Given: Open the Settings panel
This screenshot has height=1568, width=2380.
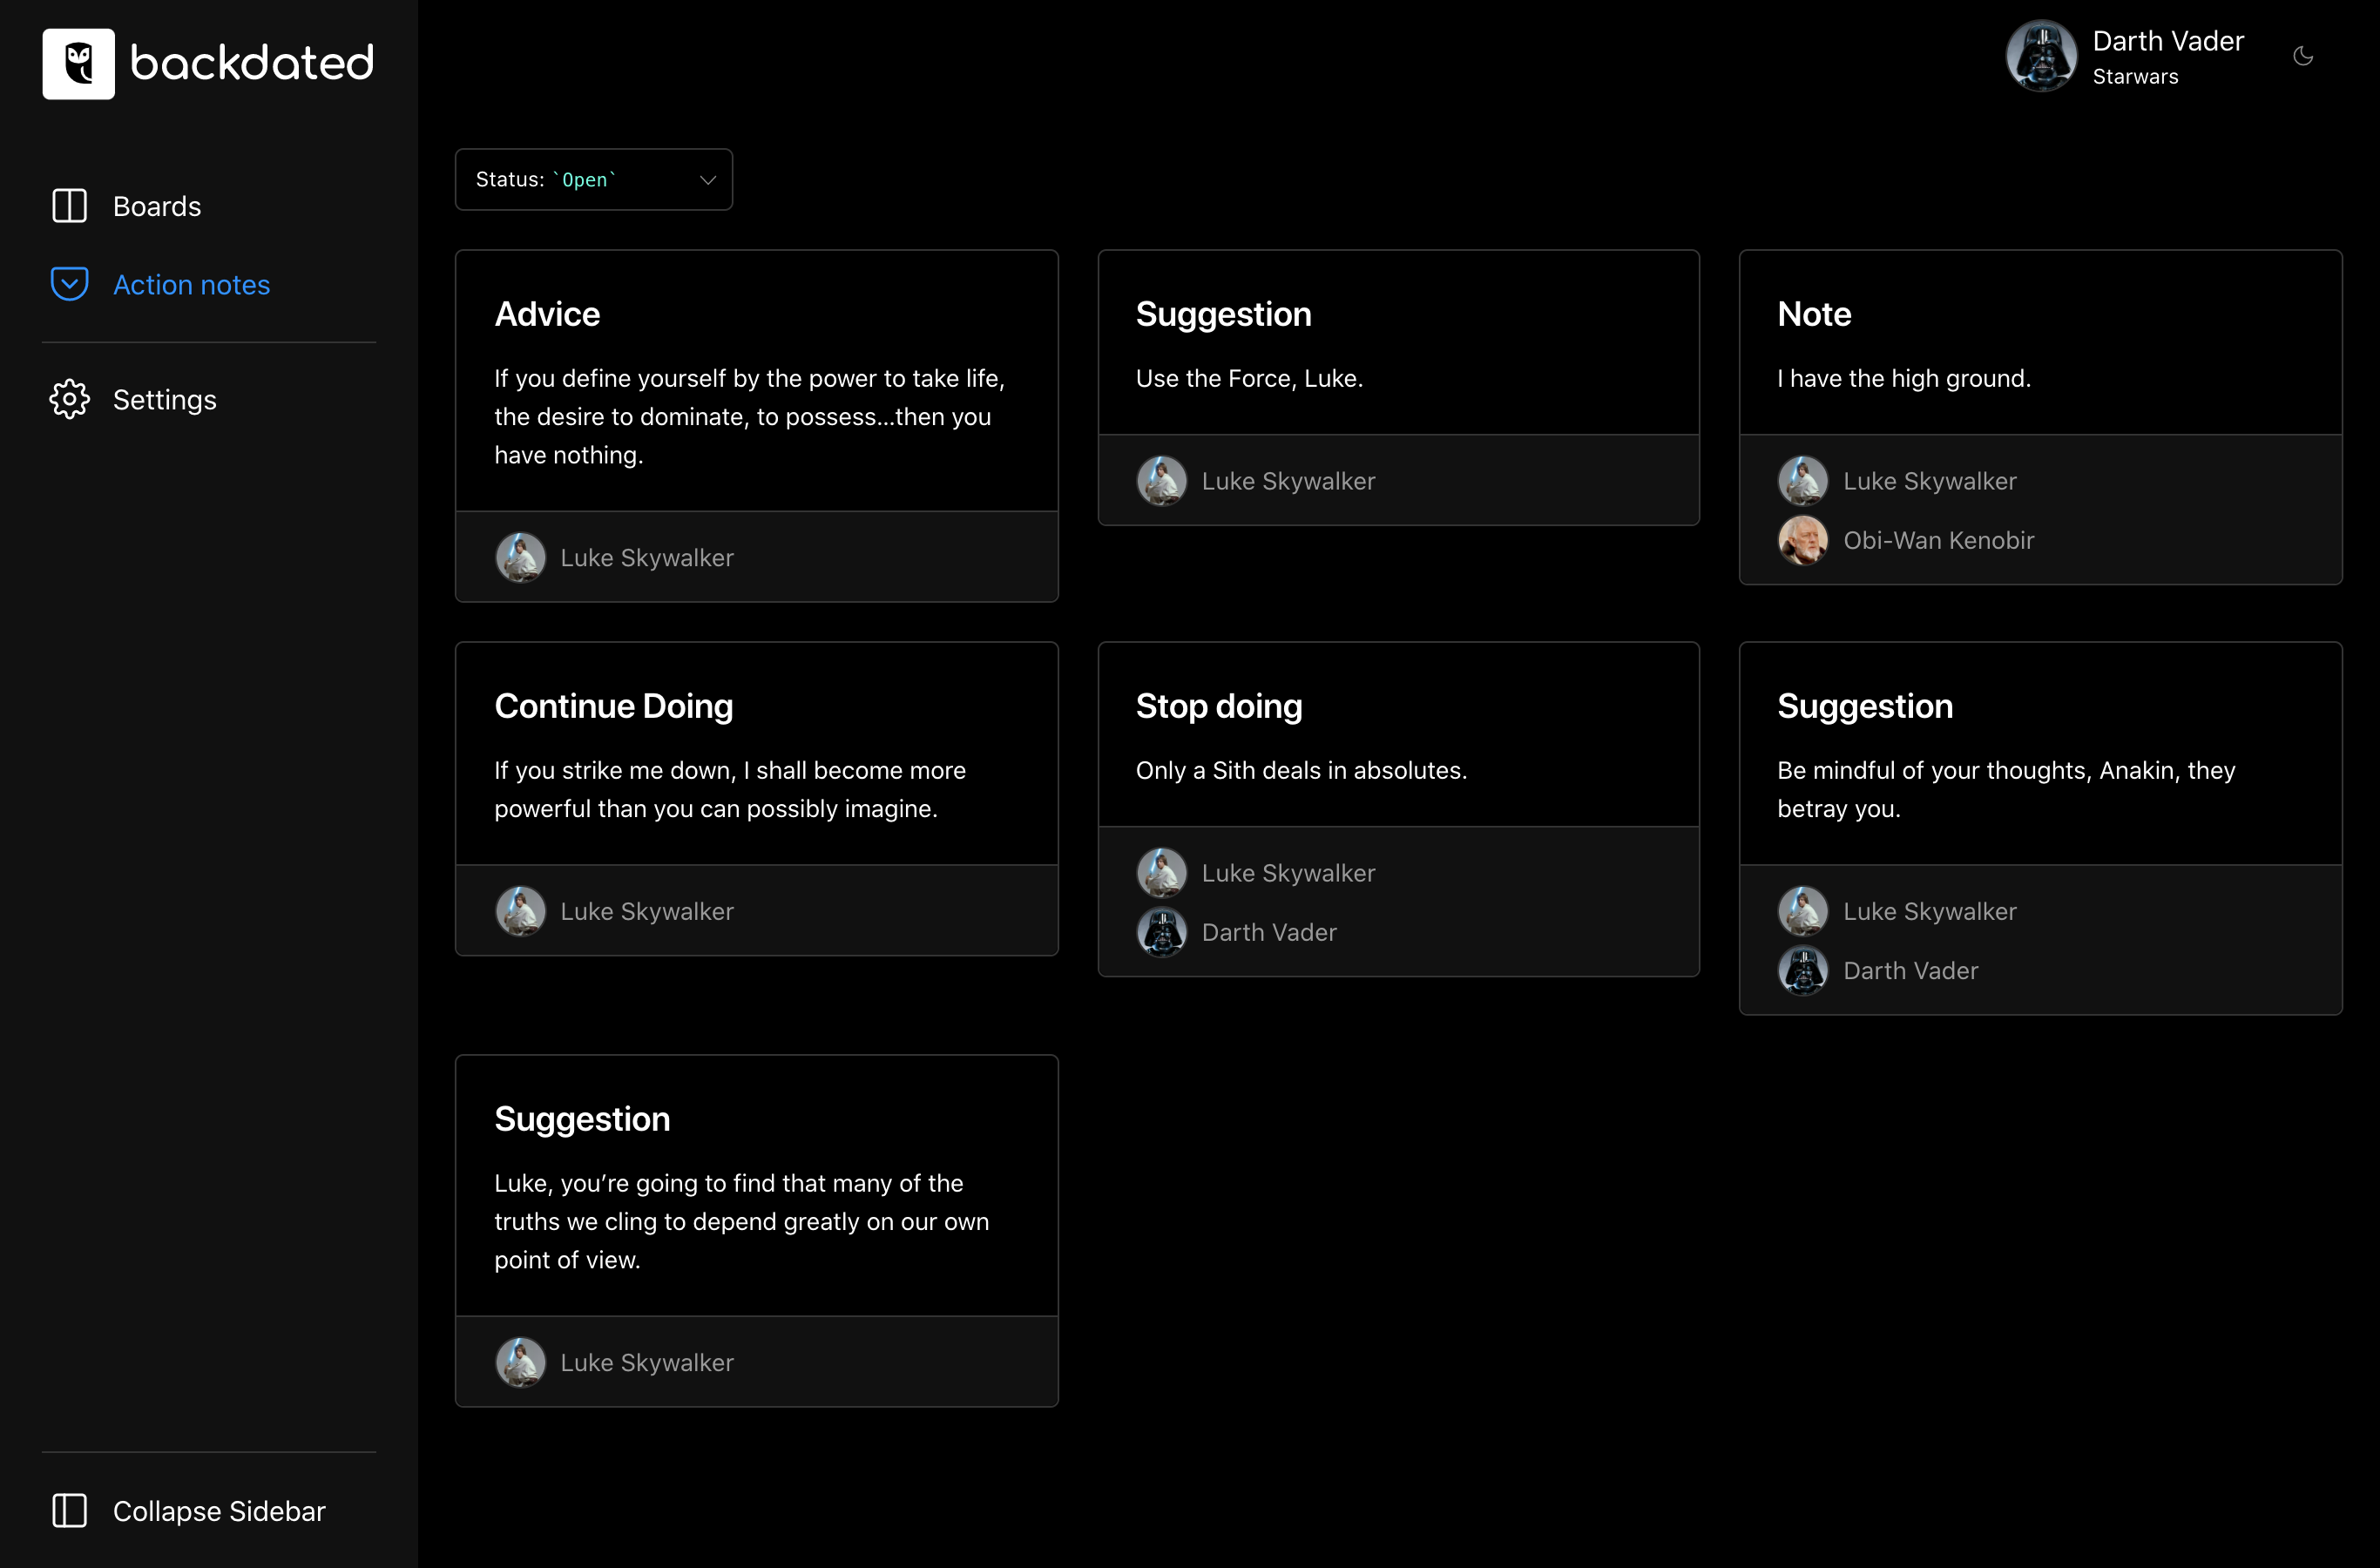Looking at the screenshot, I should coord(166,399).
